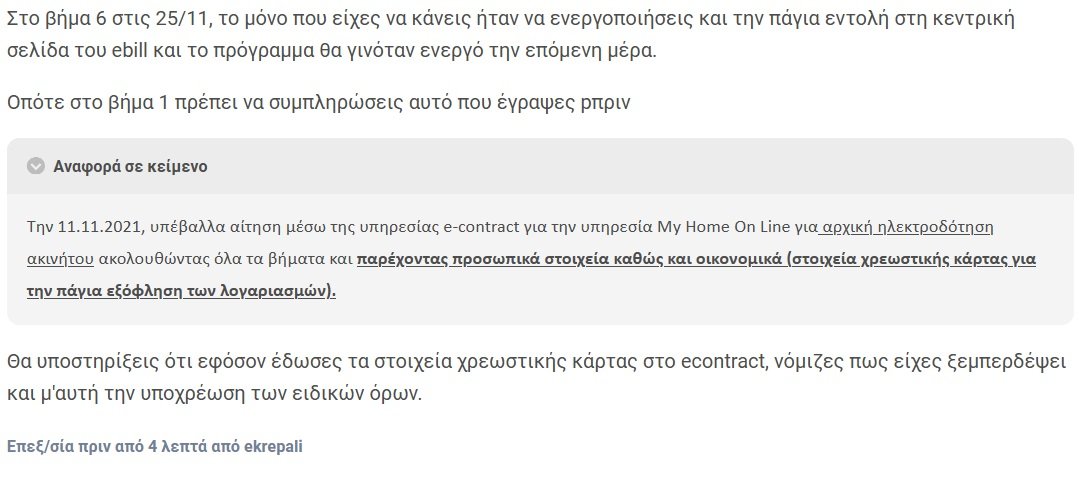The width and height of the screenshot is (1079, 480).
Task: Click the paragraph starting 'Στο βήμα 6'
Action: coord(511,35)
